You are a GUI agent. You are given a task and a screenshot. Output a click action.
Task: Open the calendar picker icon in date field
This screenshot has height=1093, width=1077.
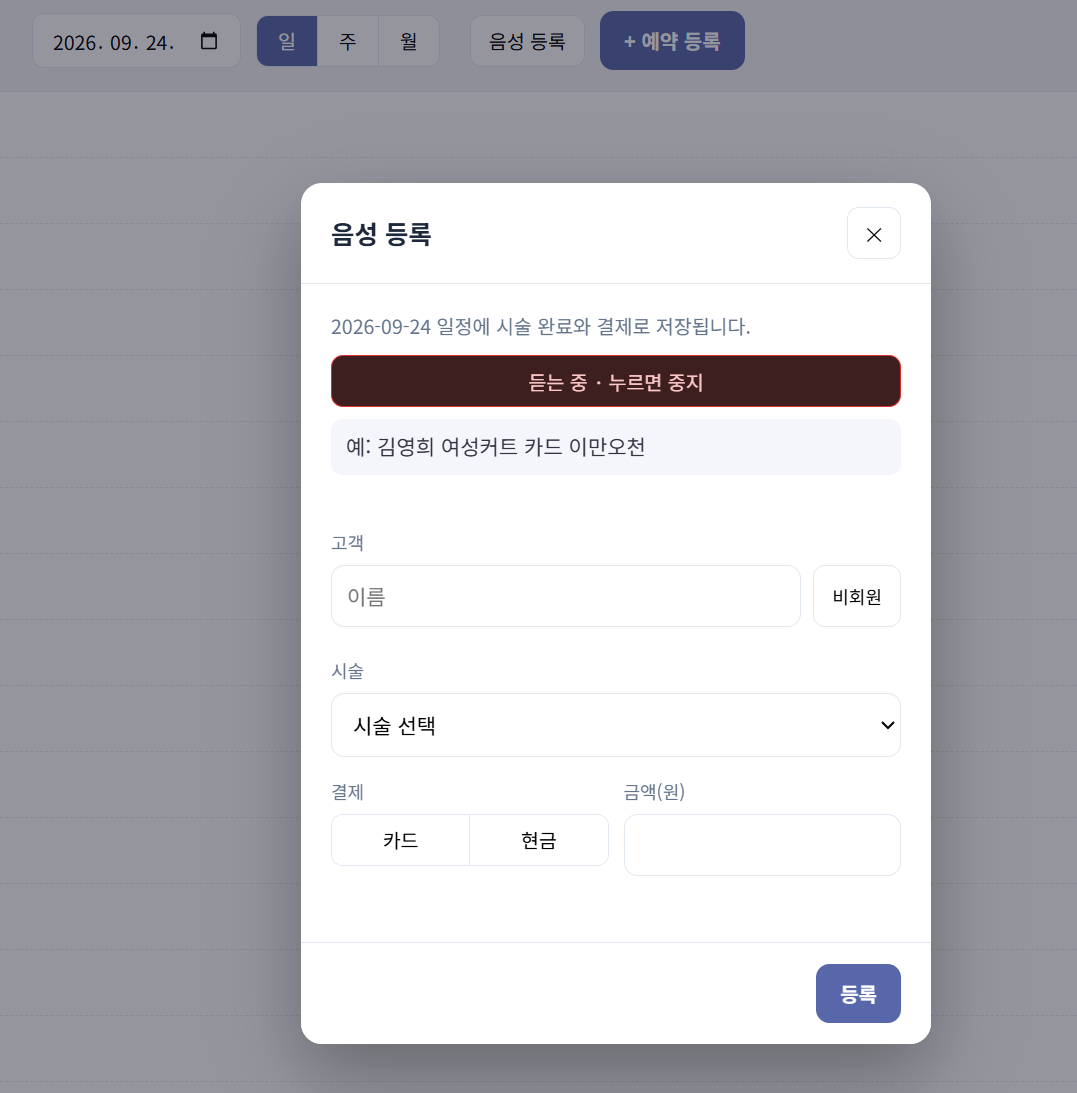(x=209, y=41)
